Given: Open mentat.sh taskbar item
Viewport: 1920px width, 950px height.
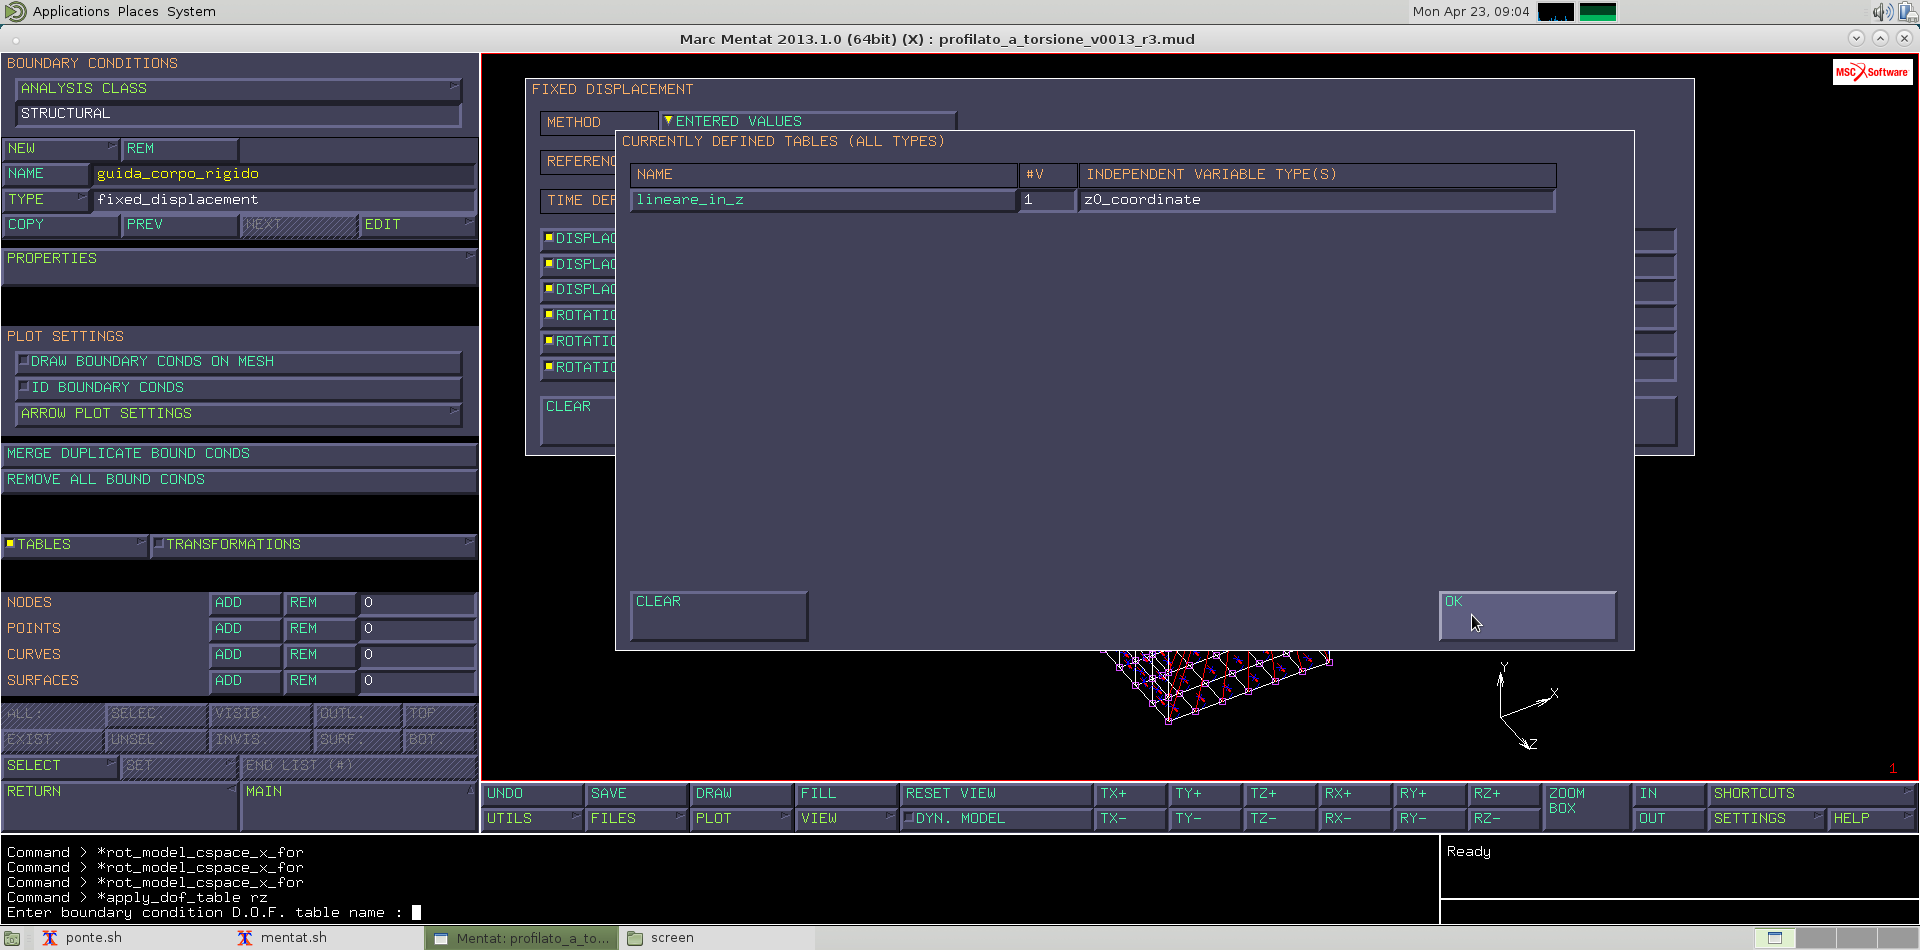Looking at the screenshot, I should (x=283, y=938).
